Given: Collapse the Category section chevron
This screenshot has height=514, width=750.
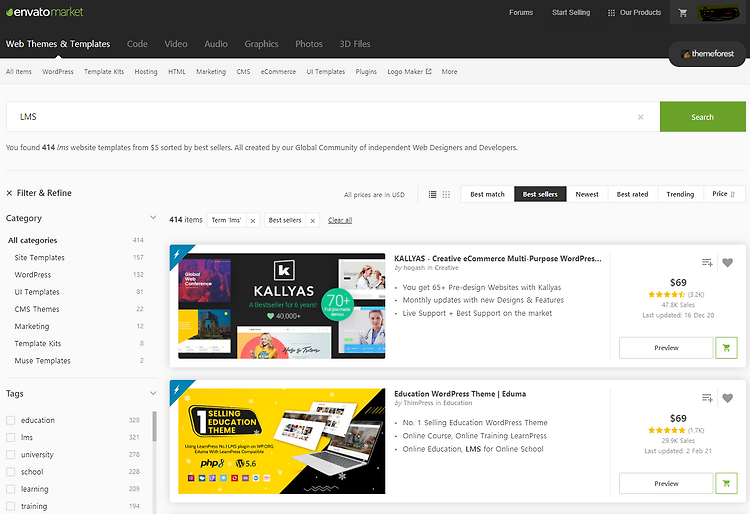Looking at the screenshot, I should coord(153,218).
